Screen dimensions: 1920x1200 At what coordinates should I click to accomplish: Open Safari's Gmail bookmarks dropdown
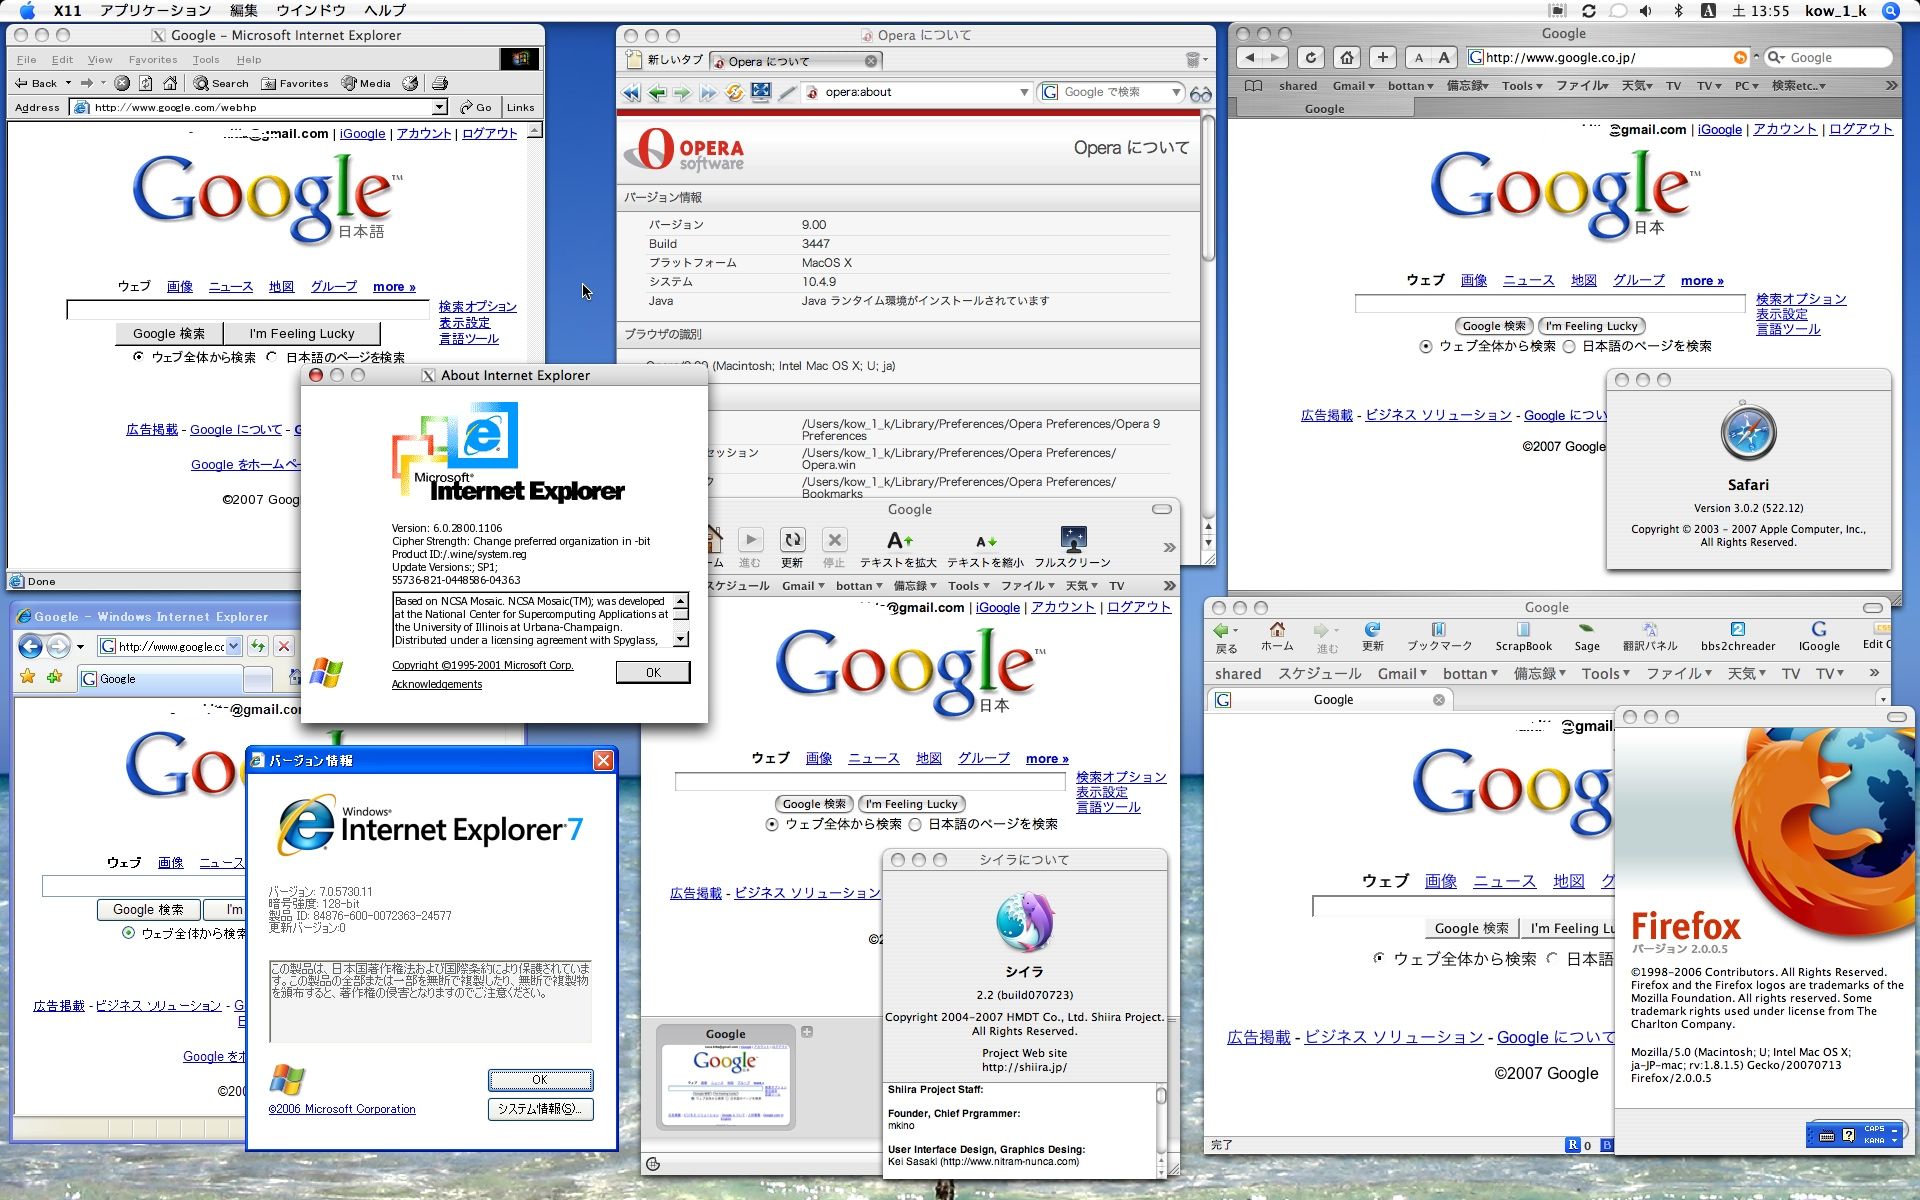coord(1353,86)
